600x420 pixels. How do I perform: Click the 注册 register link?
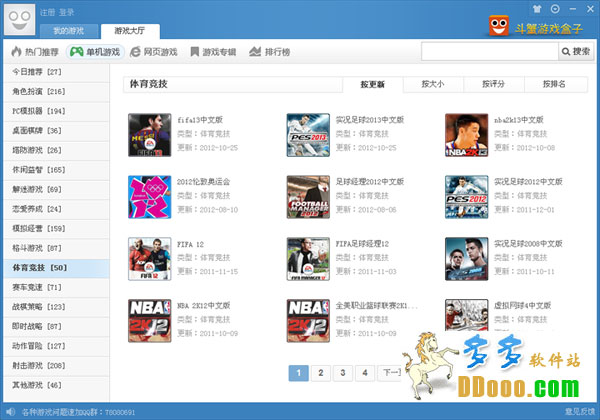pos(48,13)
